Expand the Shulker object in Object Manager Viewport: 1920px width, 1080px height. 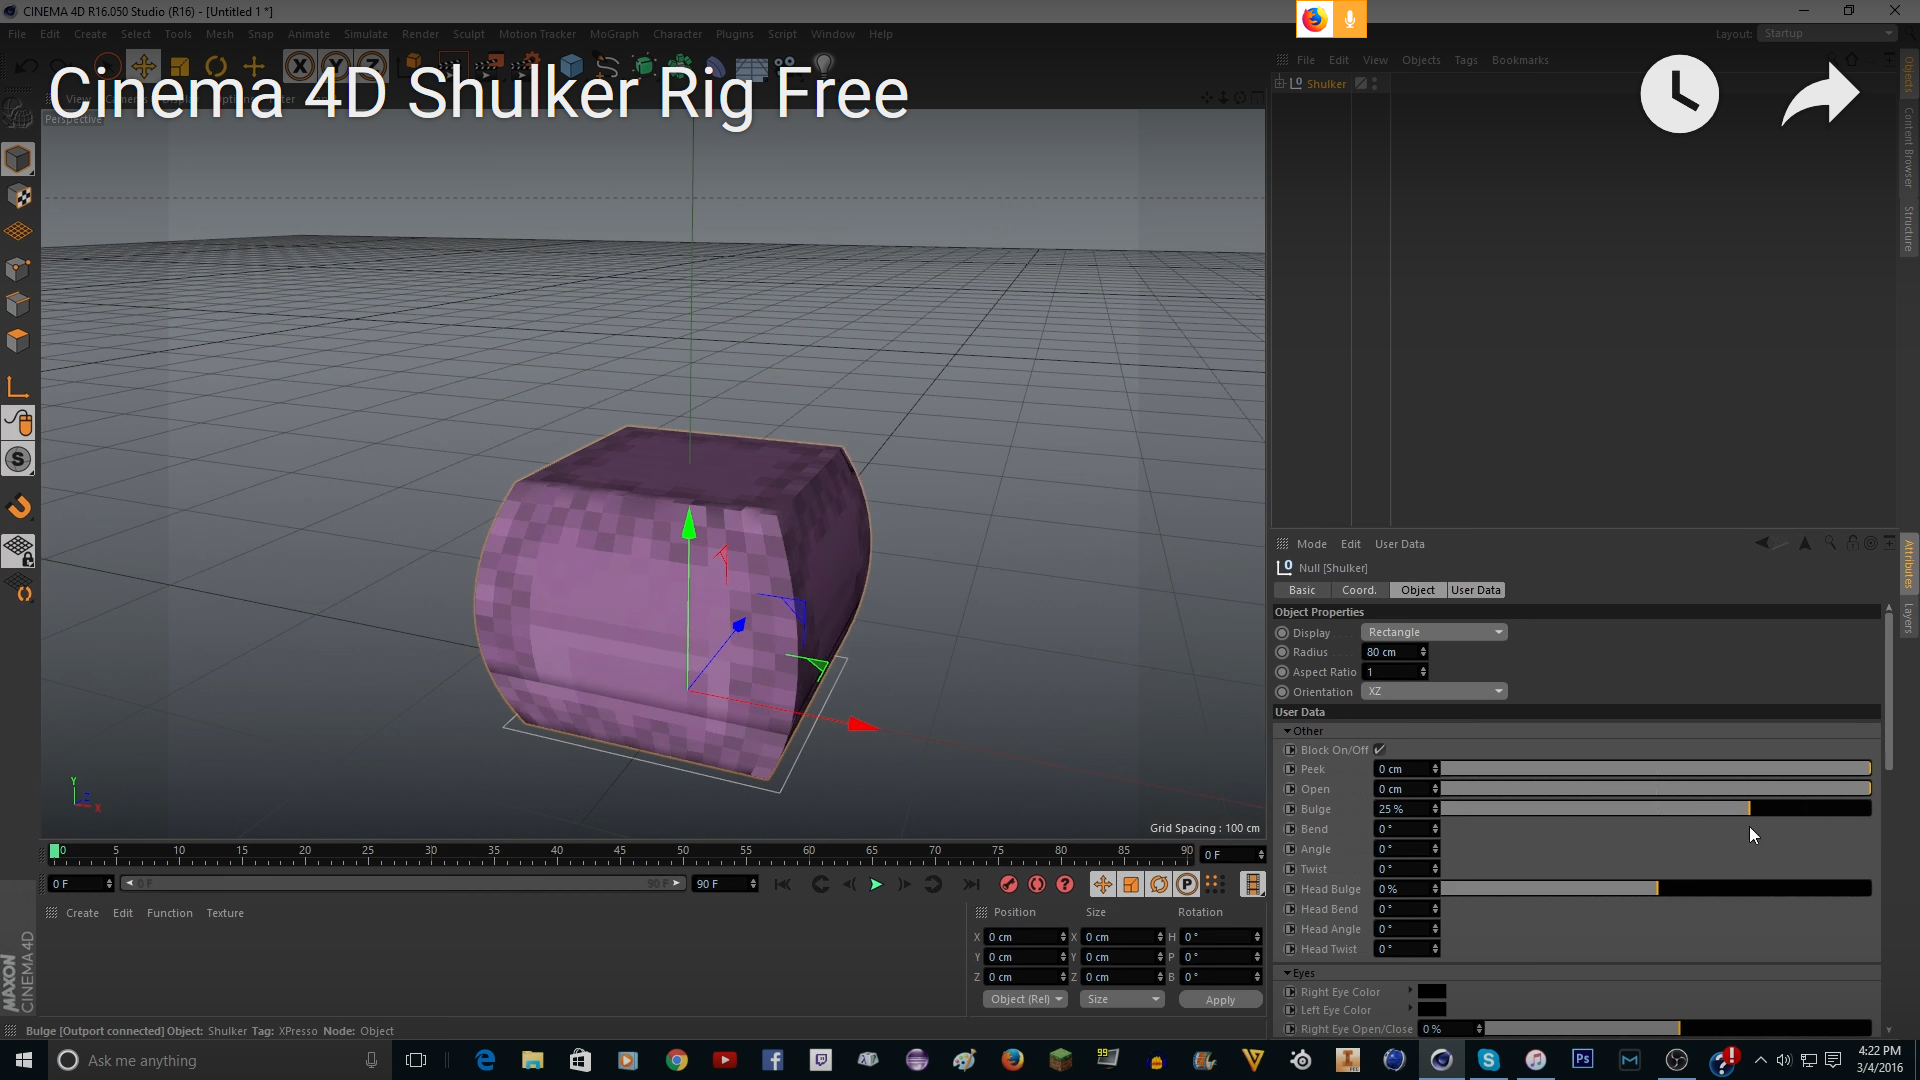pos(1279,83)
